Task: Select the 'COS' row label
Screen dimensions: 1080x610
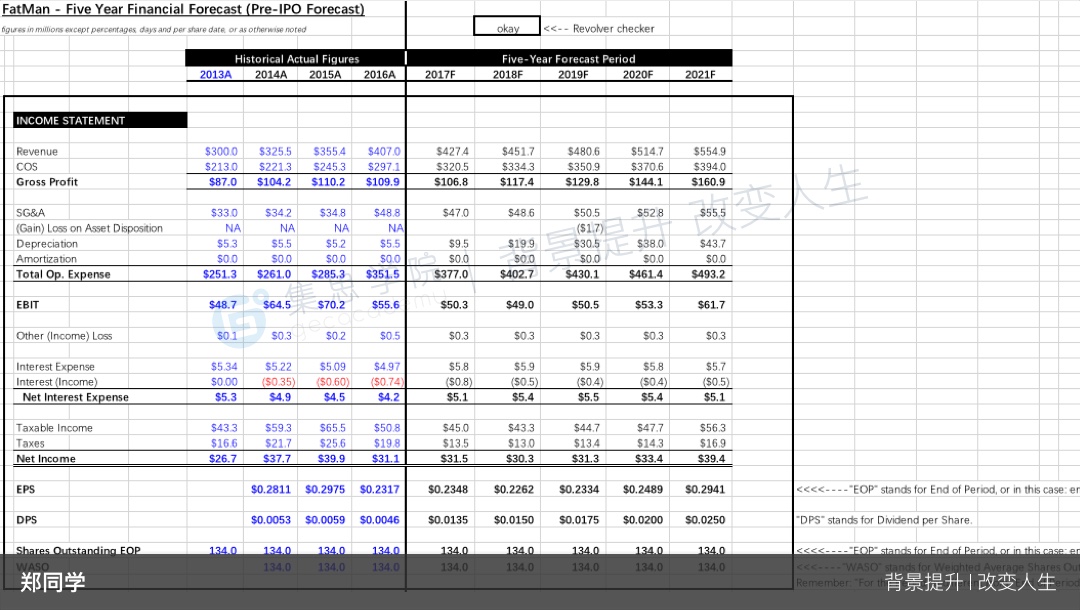Action: click(27, 167)
